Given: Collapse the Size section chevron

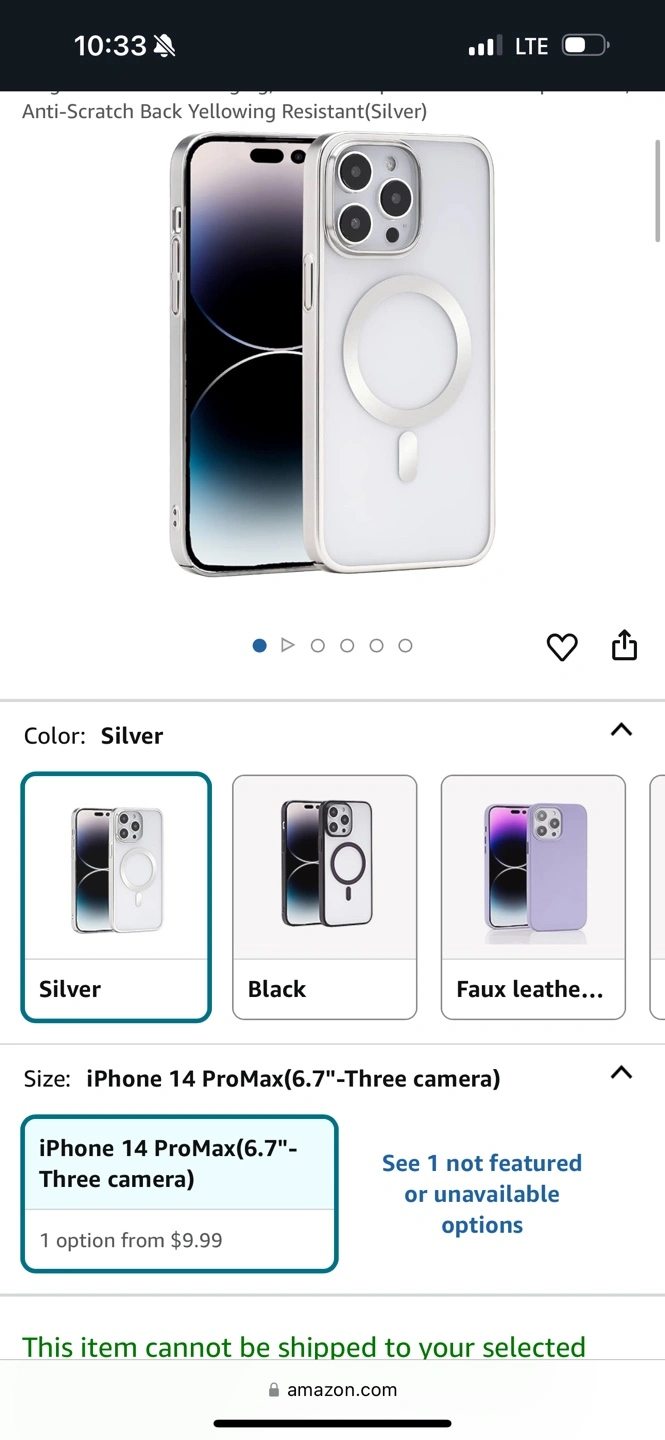Looking at the screenshot, I should pyautogui.click(x=621, y=1073).
